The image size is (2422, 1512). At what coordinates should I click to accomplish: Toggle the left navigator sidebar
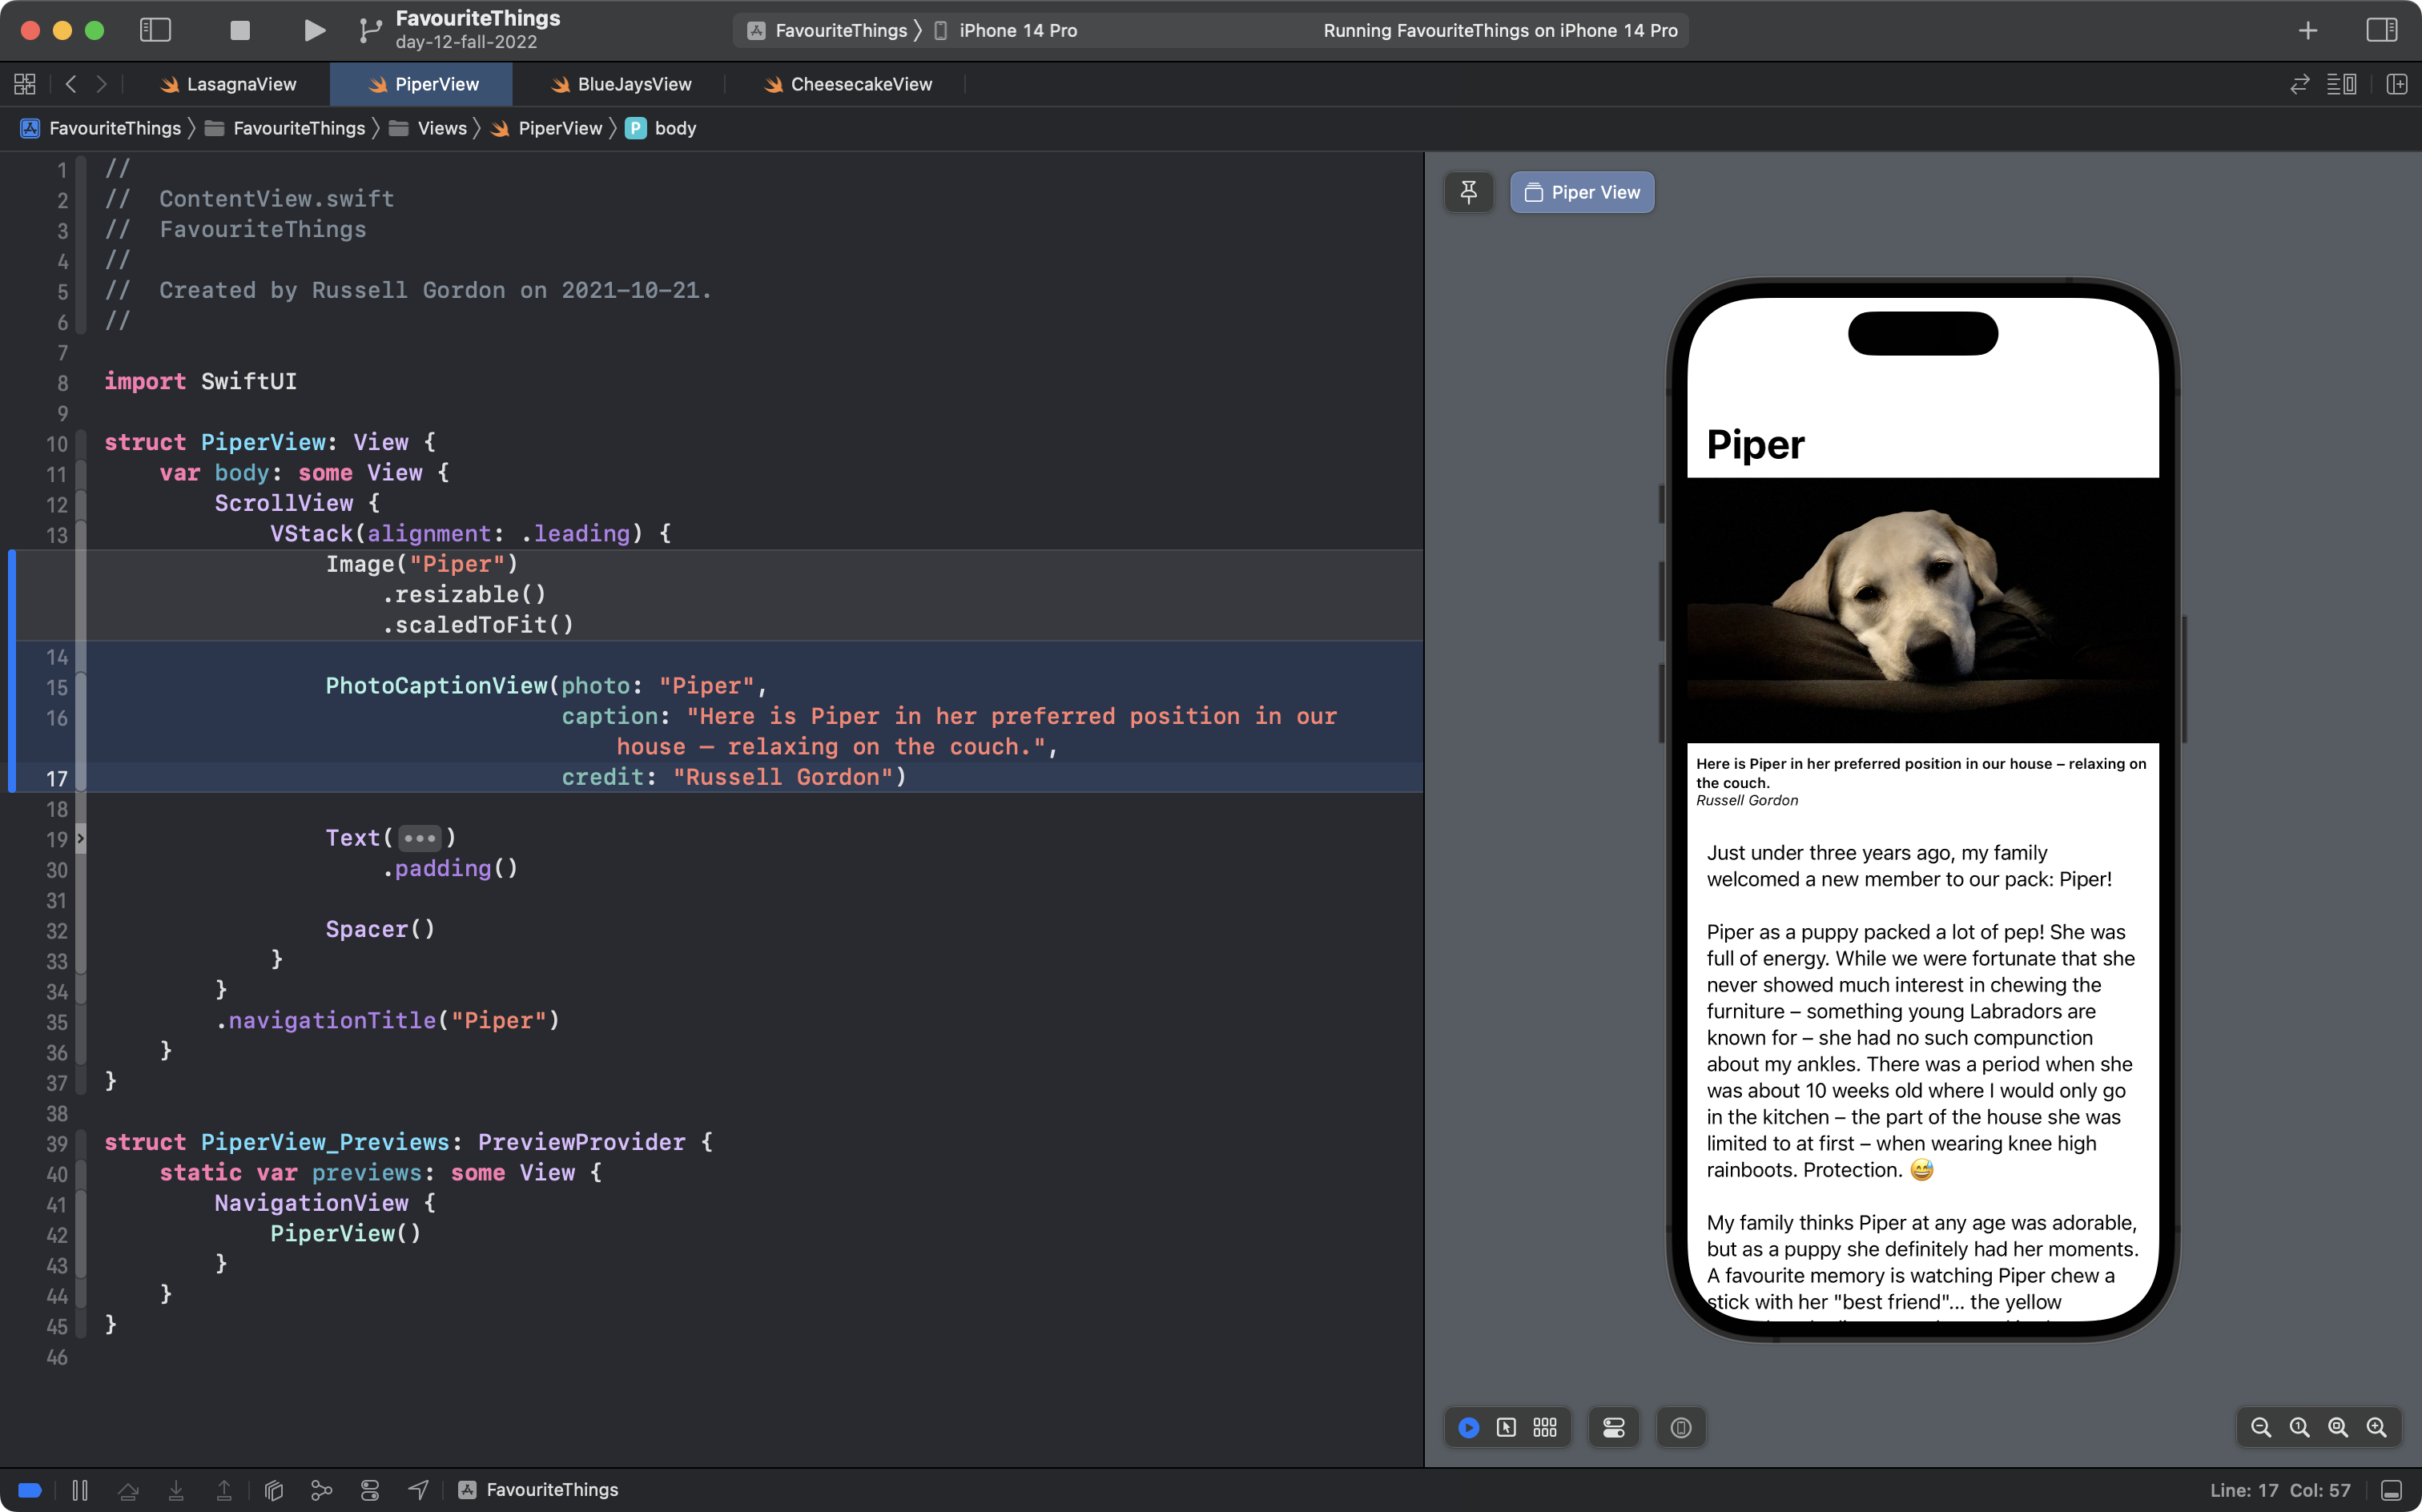155,30
